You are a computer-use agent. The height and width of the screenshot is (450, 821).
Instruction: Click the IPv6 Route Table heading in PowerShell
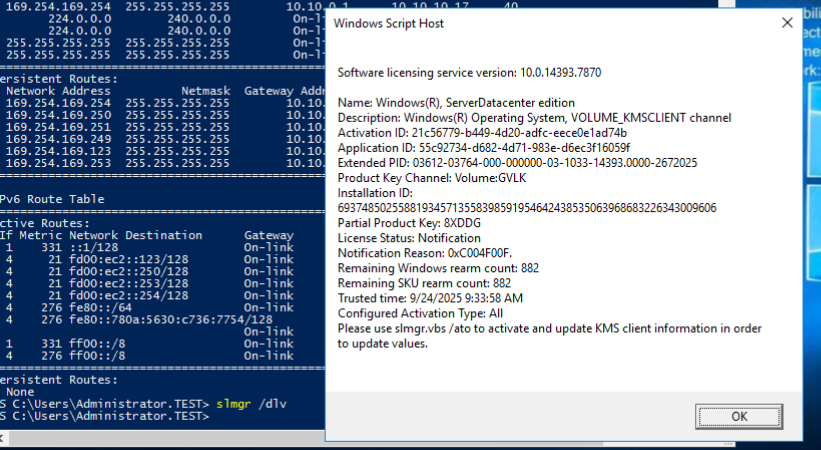point(52,199)
